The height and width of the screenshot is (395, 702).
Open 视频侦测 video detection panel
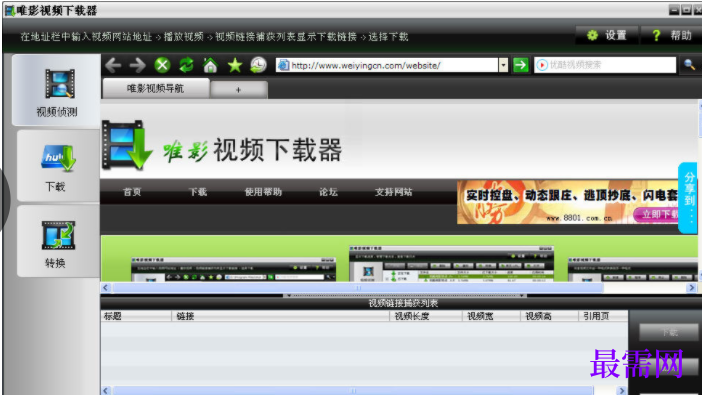pyautogui.click(x=57, y=91)
